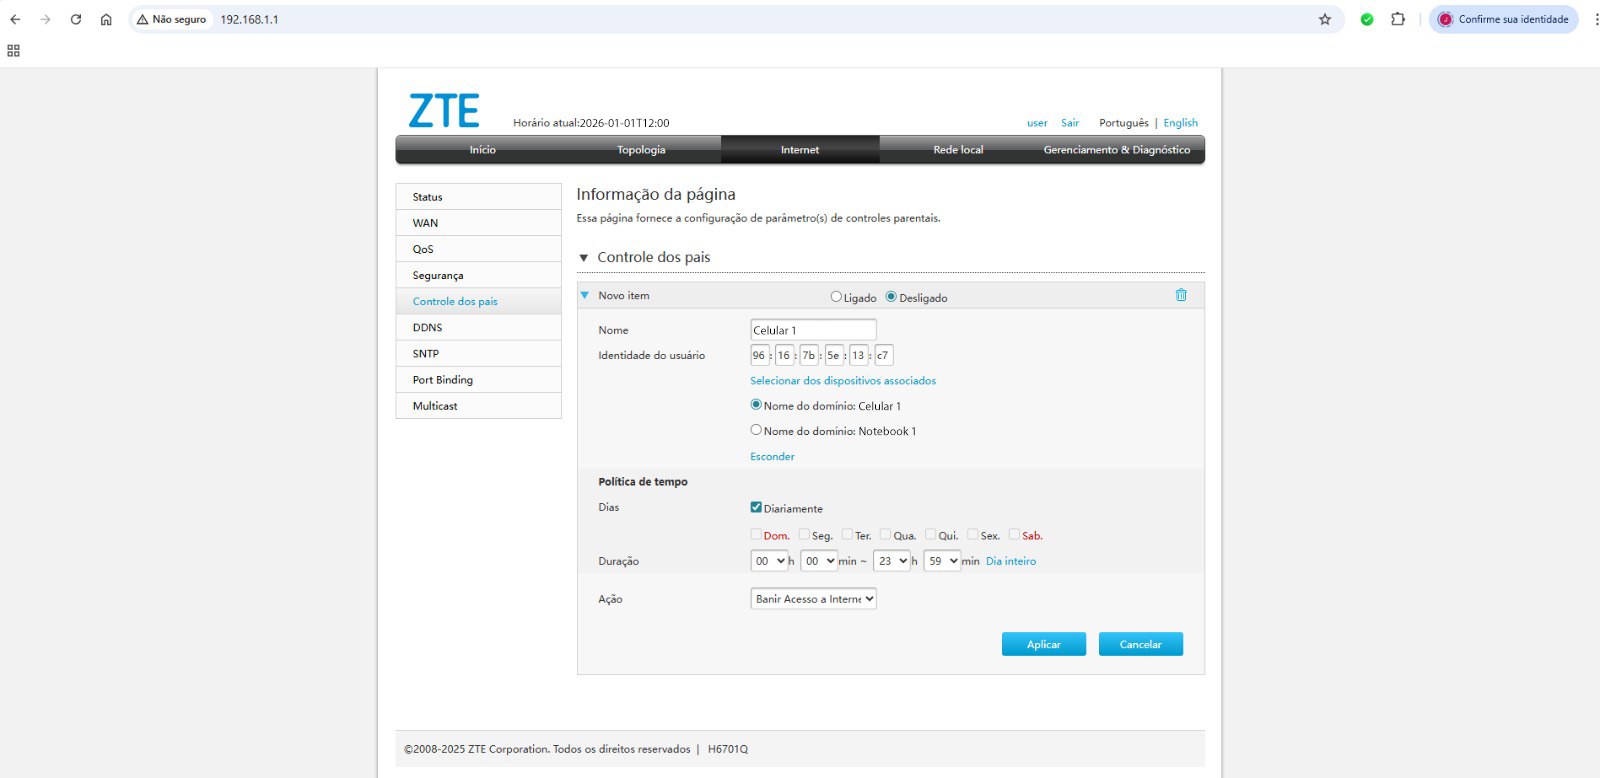Choose Nome do domínio: Celular 1
Image resolution: width=1600 pixels, height=778 pixels.
click(756, 405)
